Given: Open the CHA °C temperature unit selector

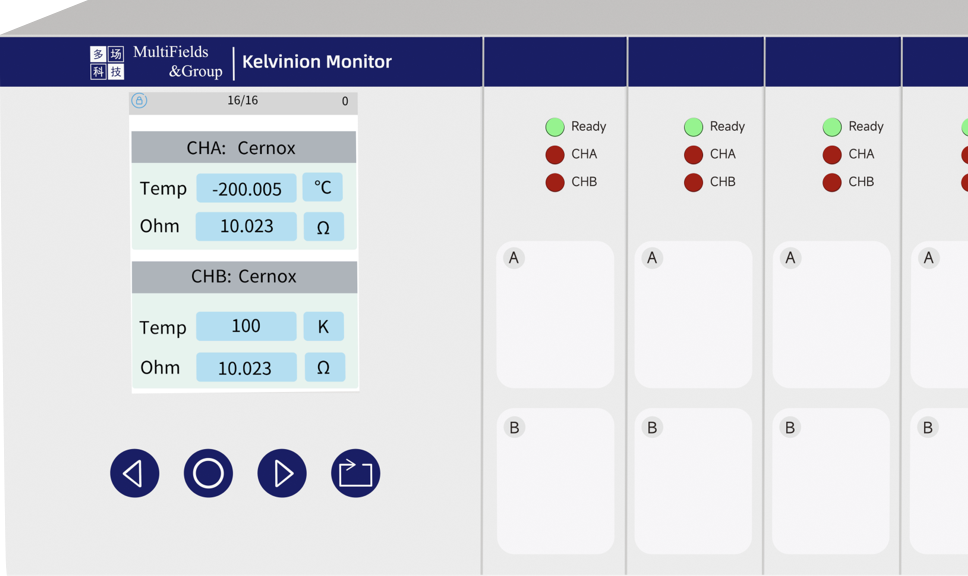Looking at the screenshot, I should (322, 187).
